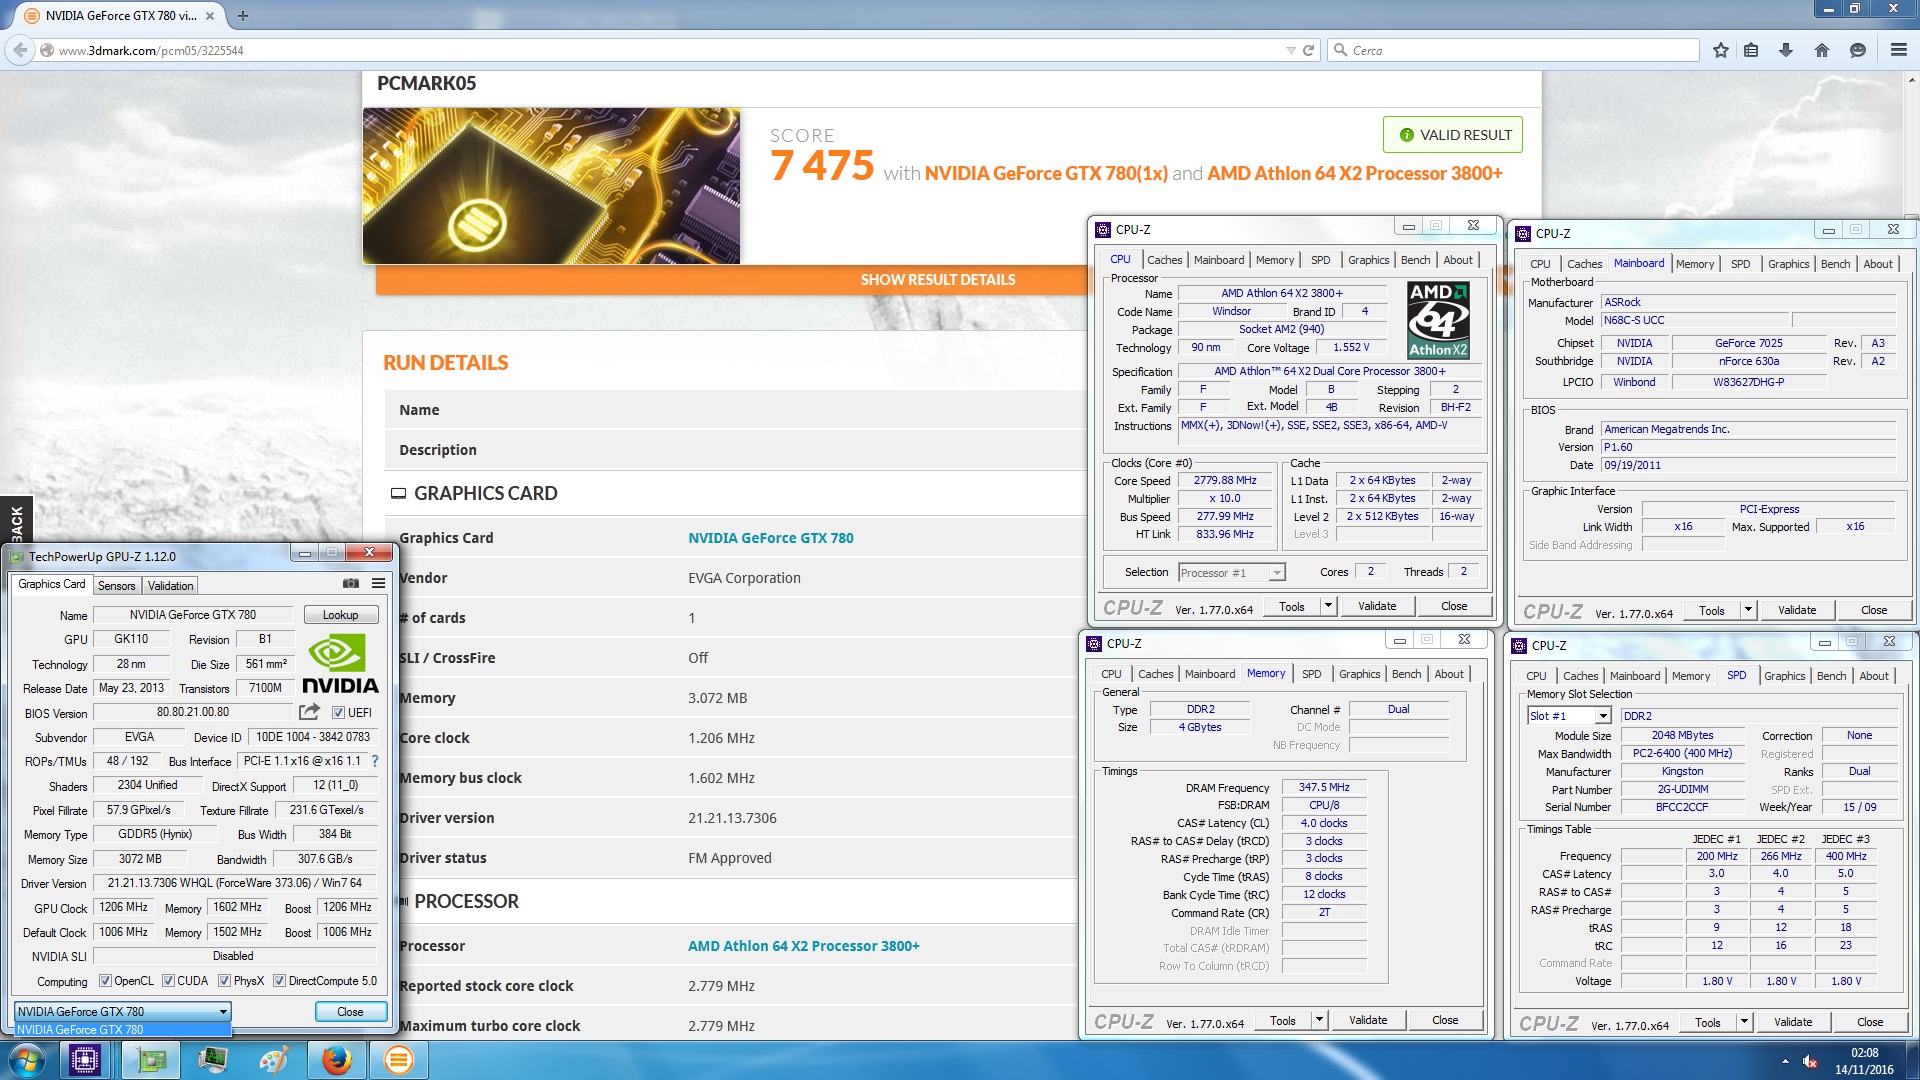This screenshot has width=1920, height=1080.
Task: Expand Tools arrow in CPU-Z SPD window
Action: (x=1744, y=1022)
